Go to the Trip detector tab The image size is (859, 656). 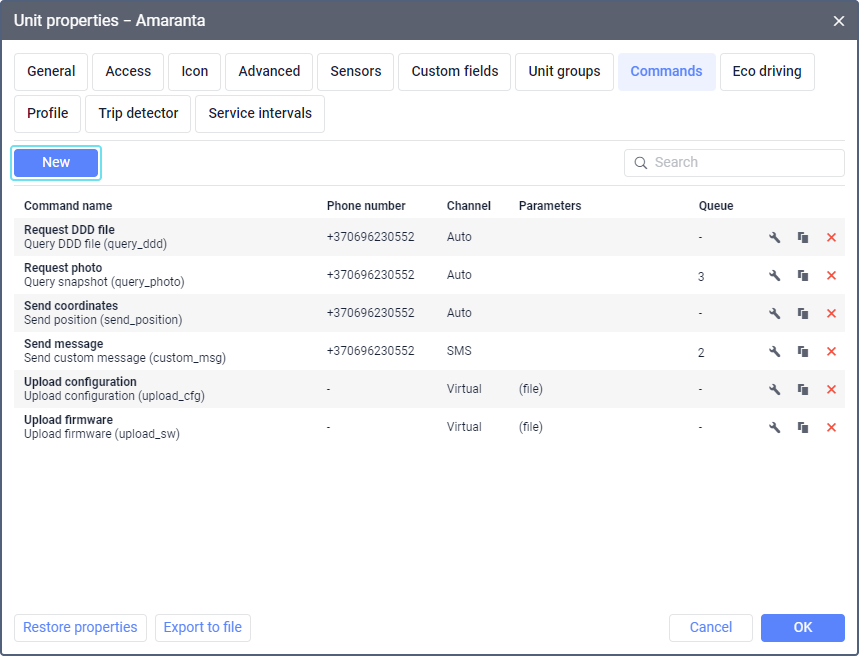click(138, 114)
